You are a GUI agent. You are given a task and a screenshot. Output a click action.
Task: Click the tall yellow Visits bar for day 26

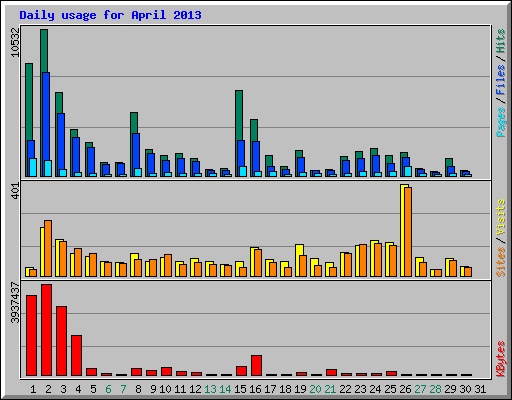[x=402, y=230]
